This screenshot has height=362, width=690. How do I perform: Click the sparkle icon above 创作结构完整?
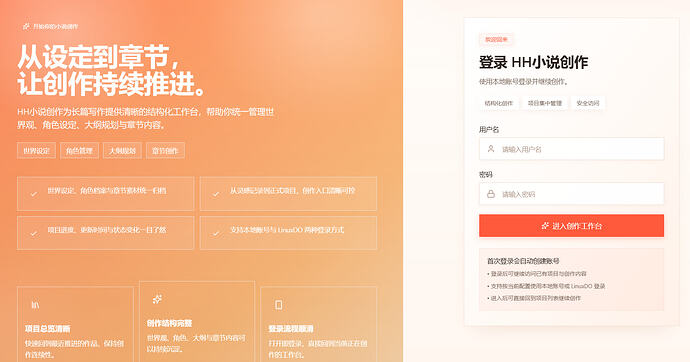tap(157, 299)
